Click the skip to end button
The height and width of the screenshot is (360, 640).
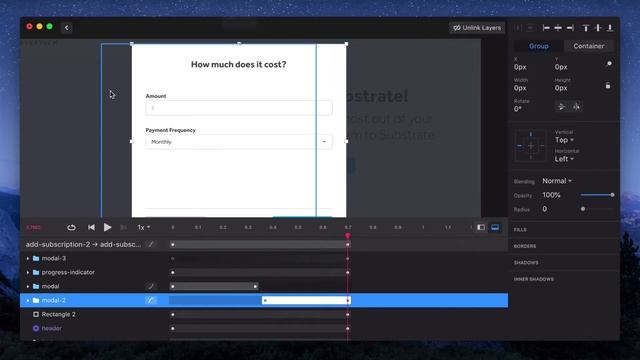pos(123,227)
